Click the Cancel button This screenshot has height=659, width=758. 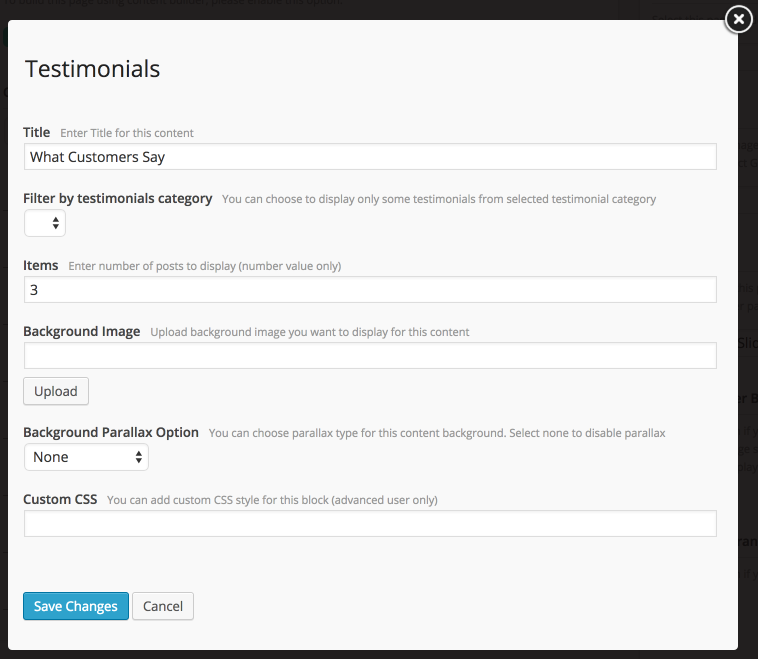(163, 606)
